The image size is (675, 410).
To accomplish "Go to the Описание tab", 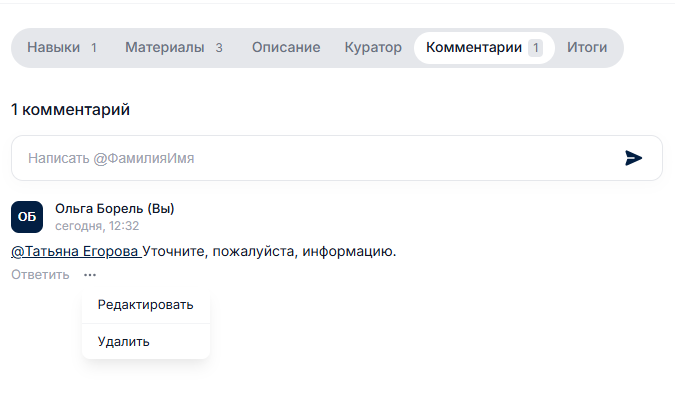I will tap(286, 47).
